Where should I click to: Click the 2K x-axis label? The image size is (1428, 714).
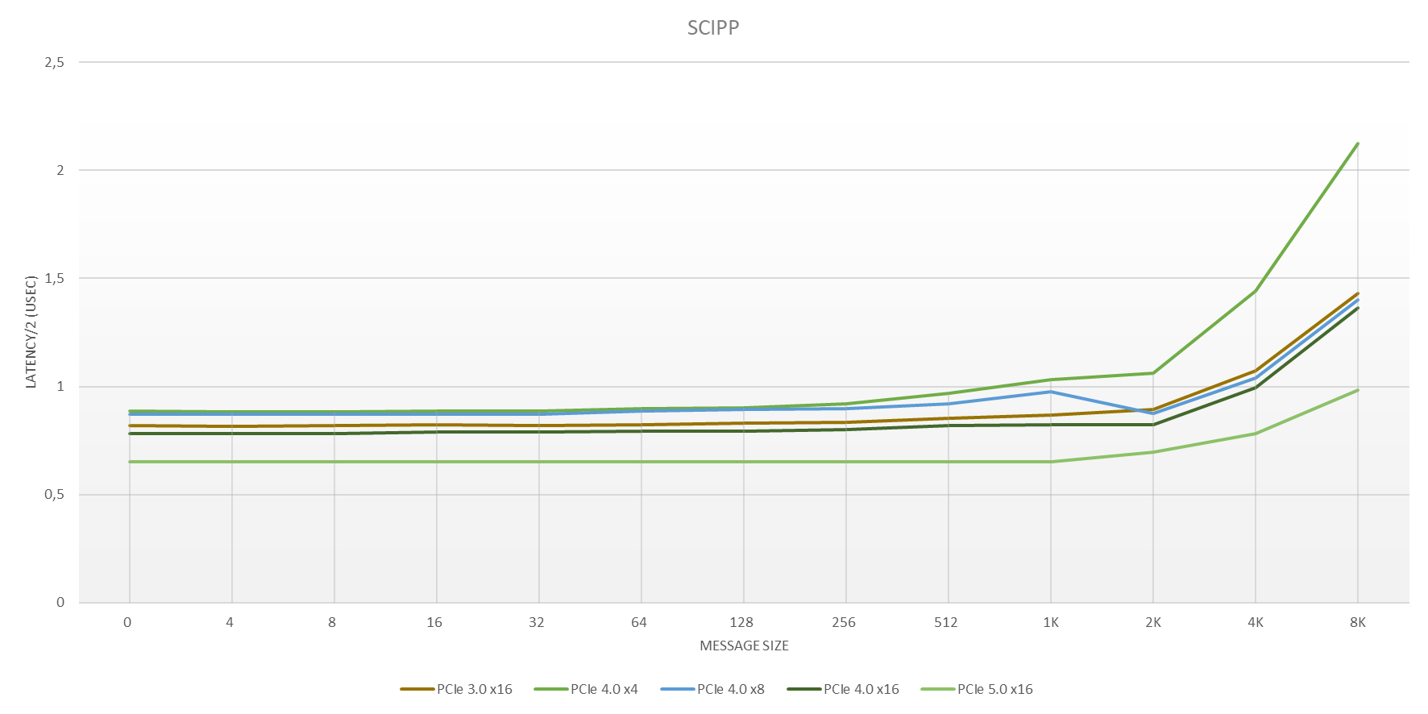pos(1153,622)
